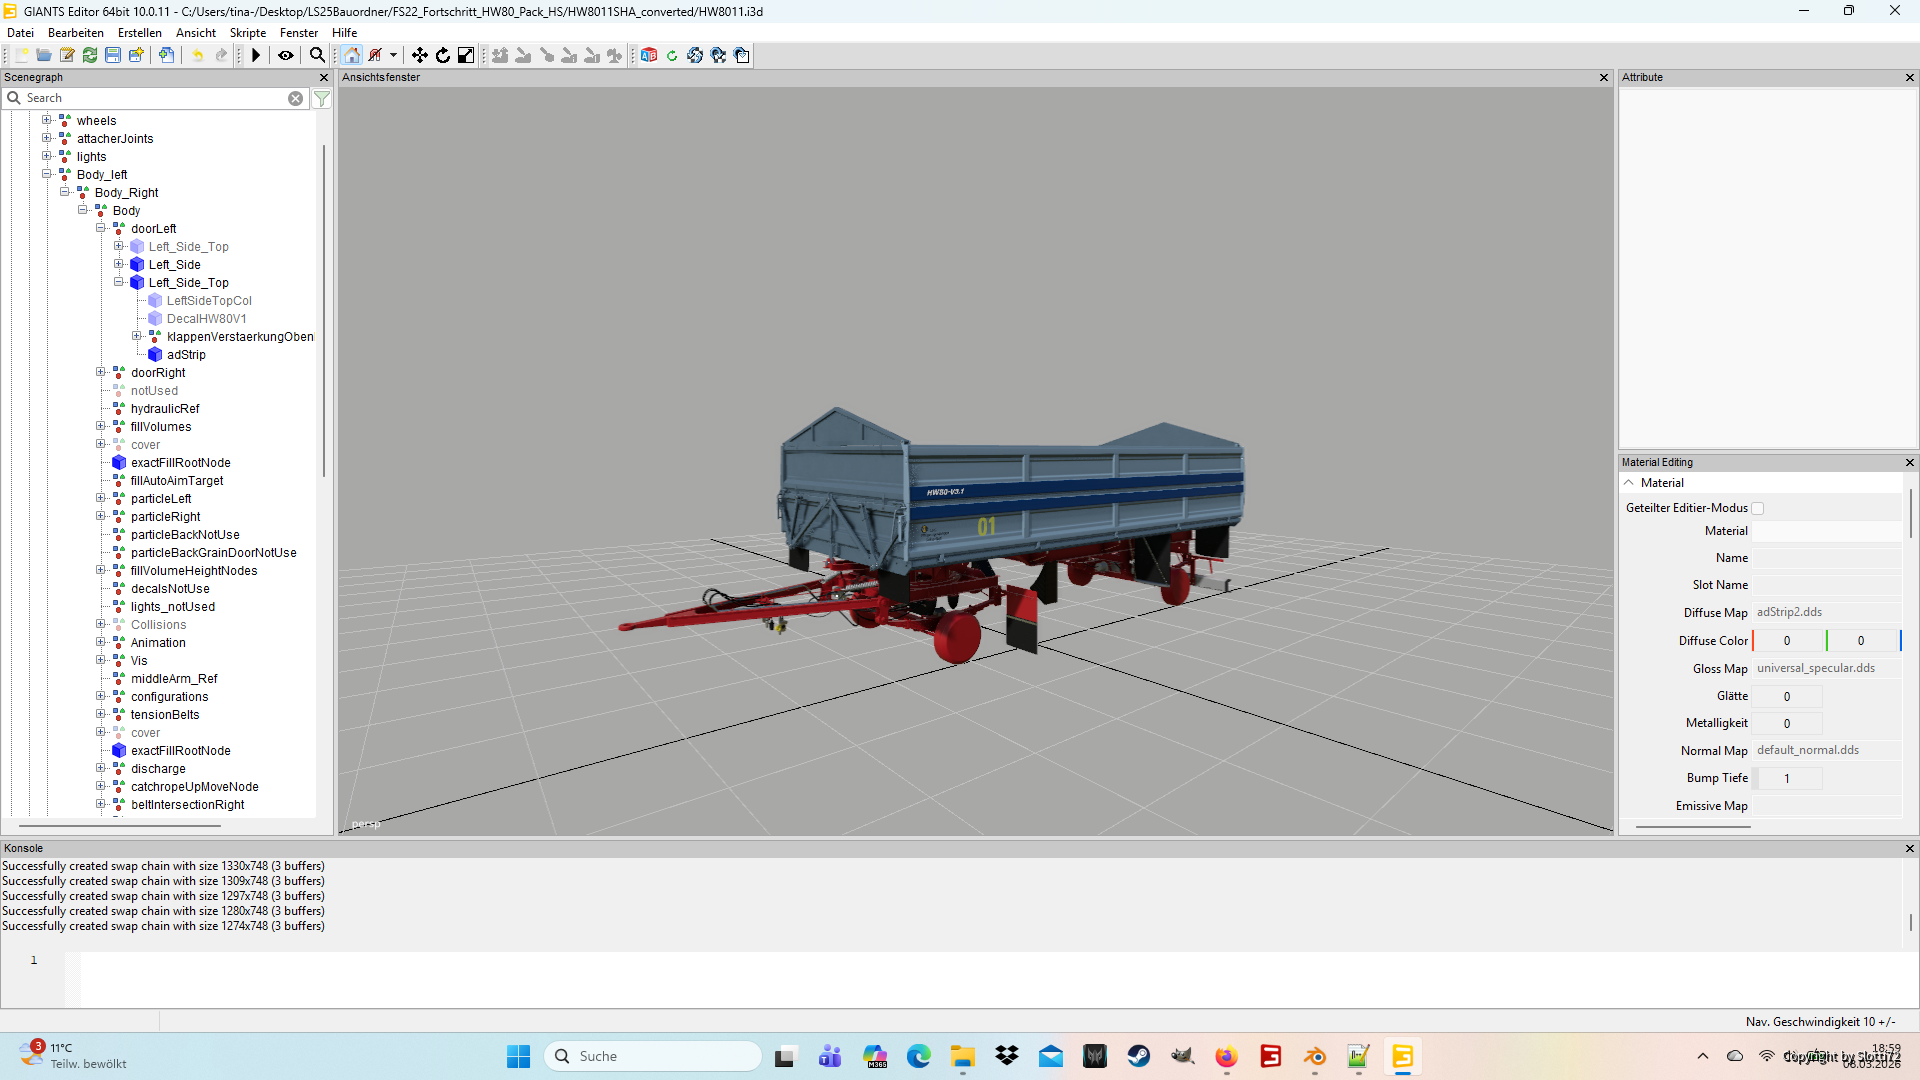The width and height of the screenshot is (1920, 1080).
Task: Open the Skripte menu
Action: pyautogui.click(x=247, y=33)
